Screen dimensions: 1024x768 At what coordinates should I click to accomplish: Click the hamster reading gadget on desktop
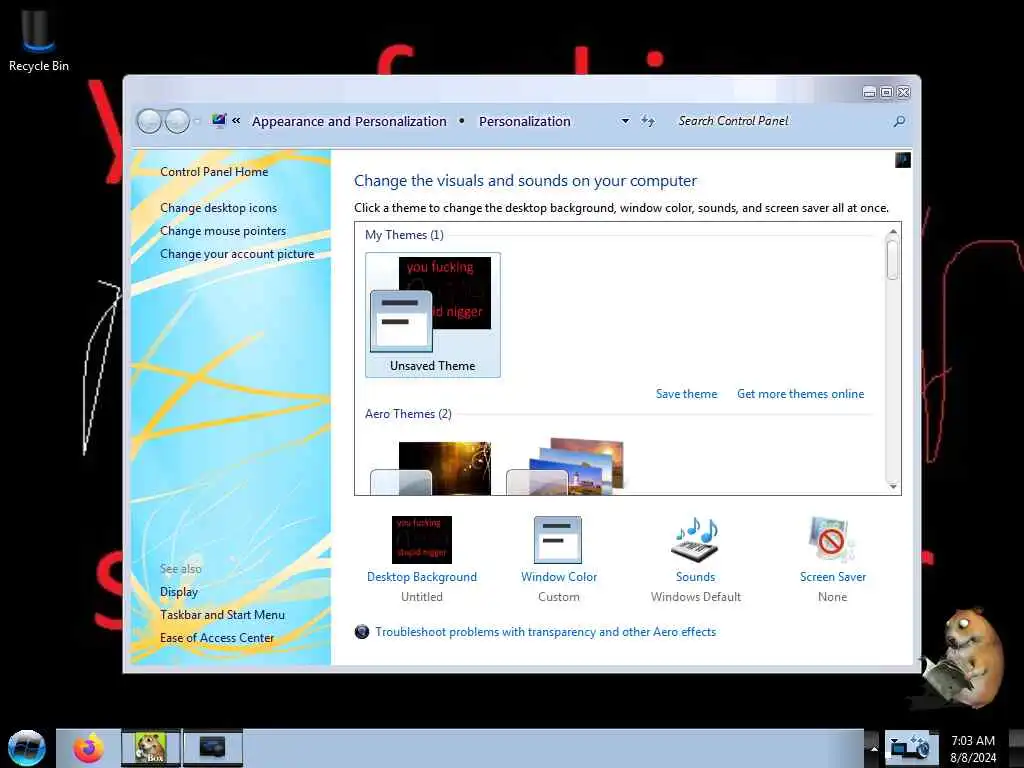[963, 660]
